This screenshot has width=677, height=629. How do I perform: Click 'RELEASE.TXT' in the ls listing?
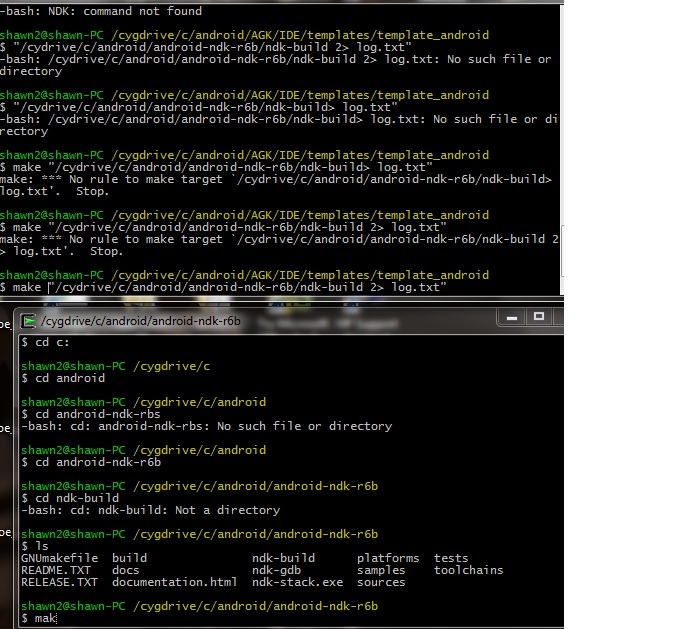click(x=60, y=582)
